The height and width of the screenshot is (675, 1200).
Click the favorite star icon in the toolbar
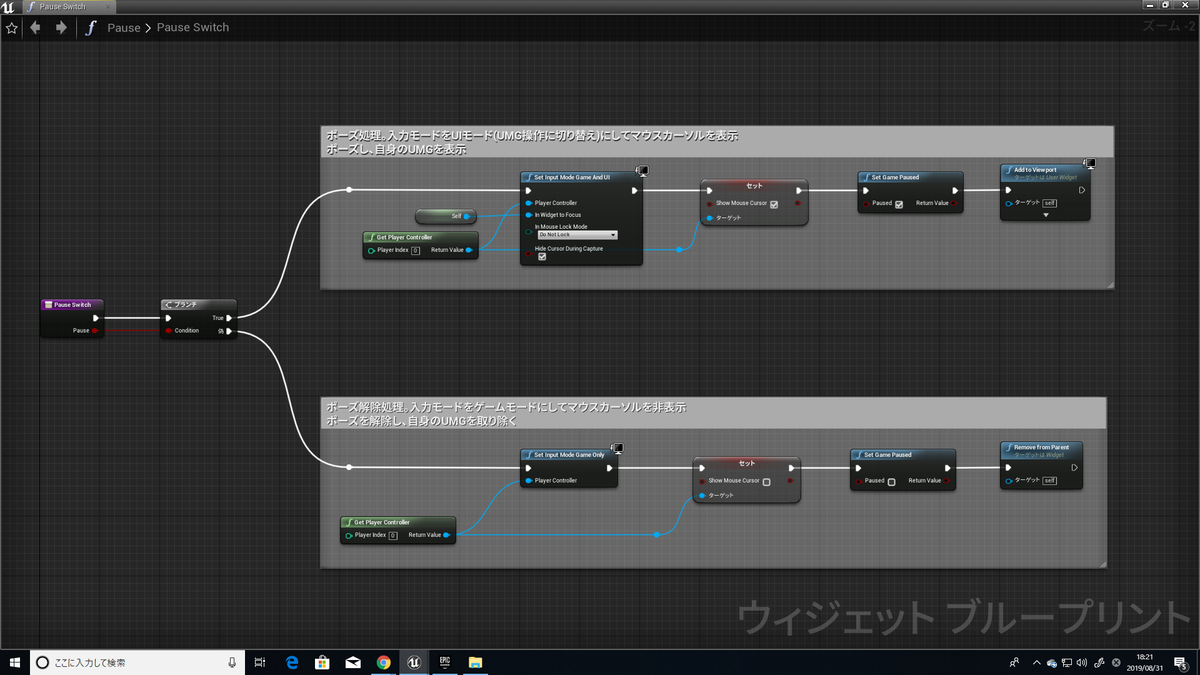click(12, 27)
